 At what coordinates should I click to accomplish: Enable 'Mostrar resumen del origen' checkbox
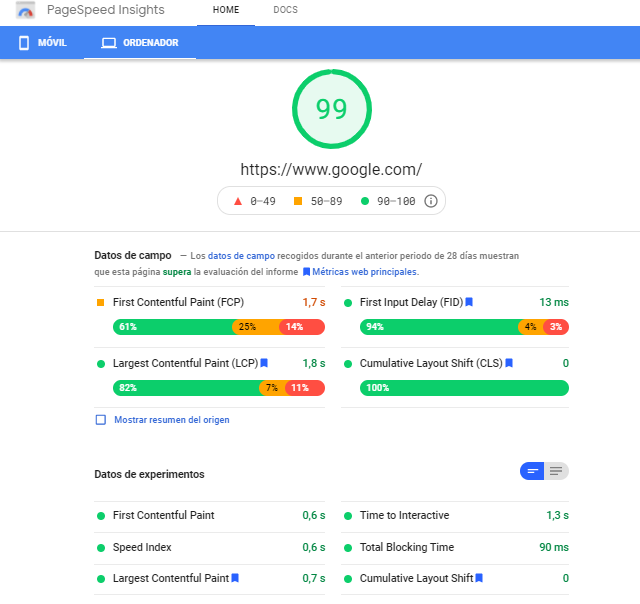coord(100,420)
